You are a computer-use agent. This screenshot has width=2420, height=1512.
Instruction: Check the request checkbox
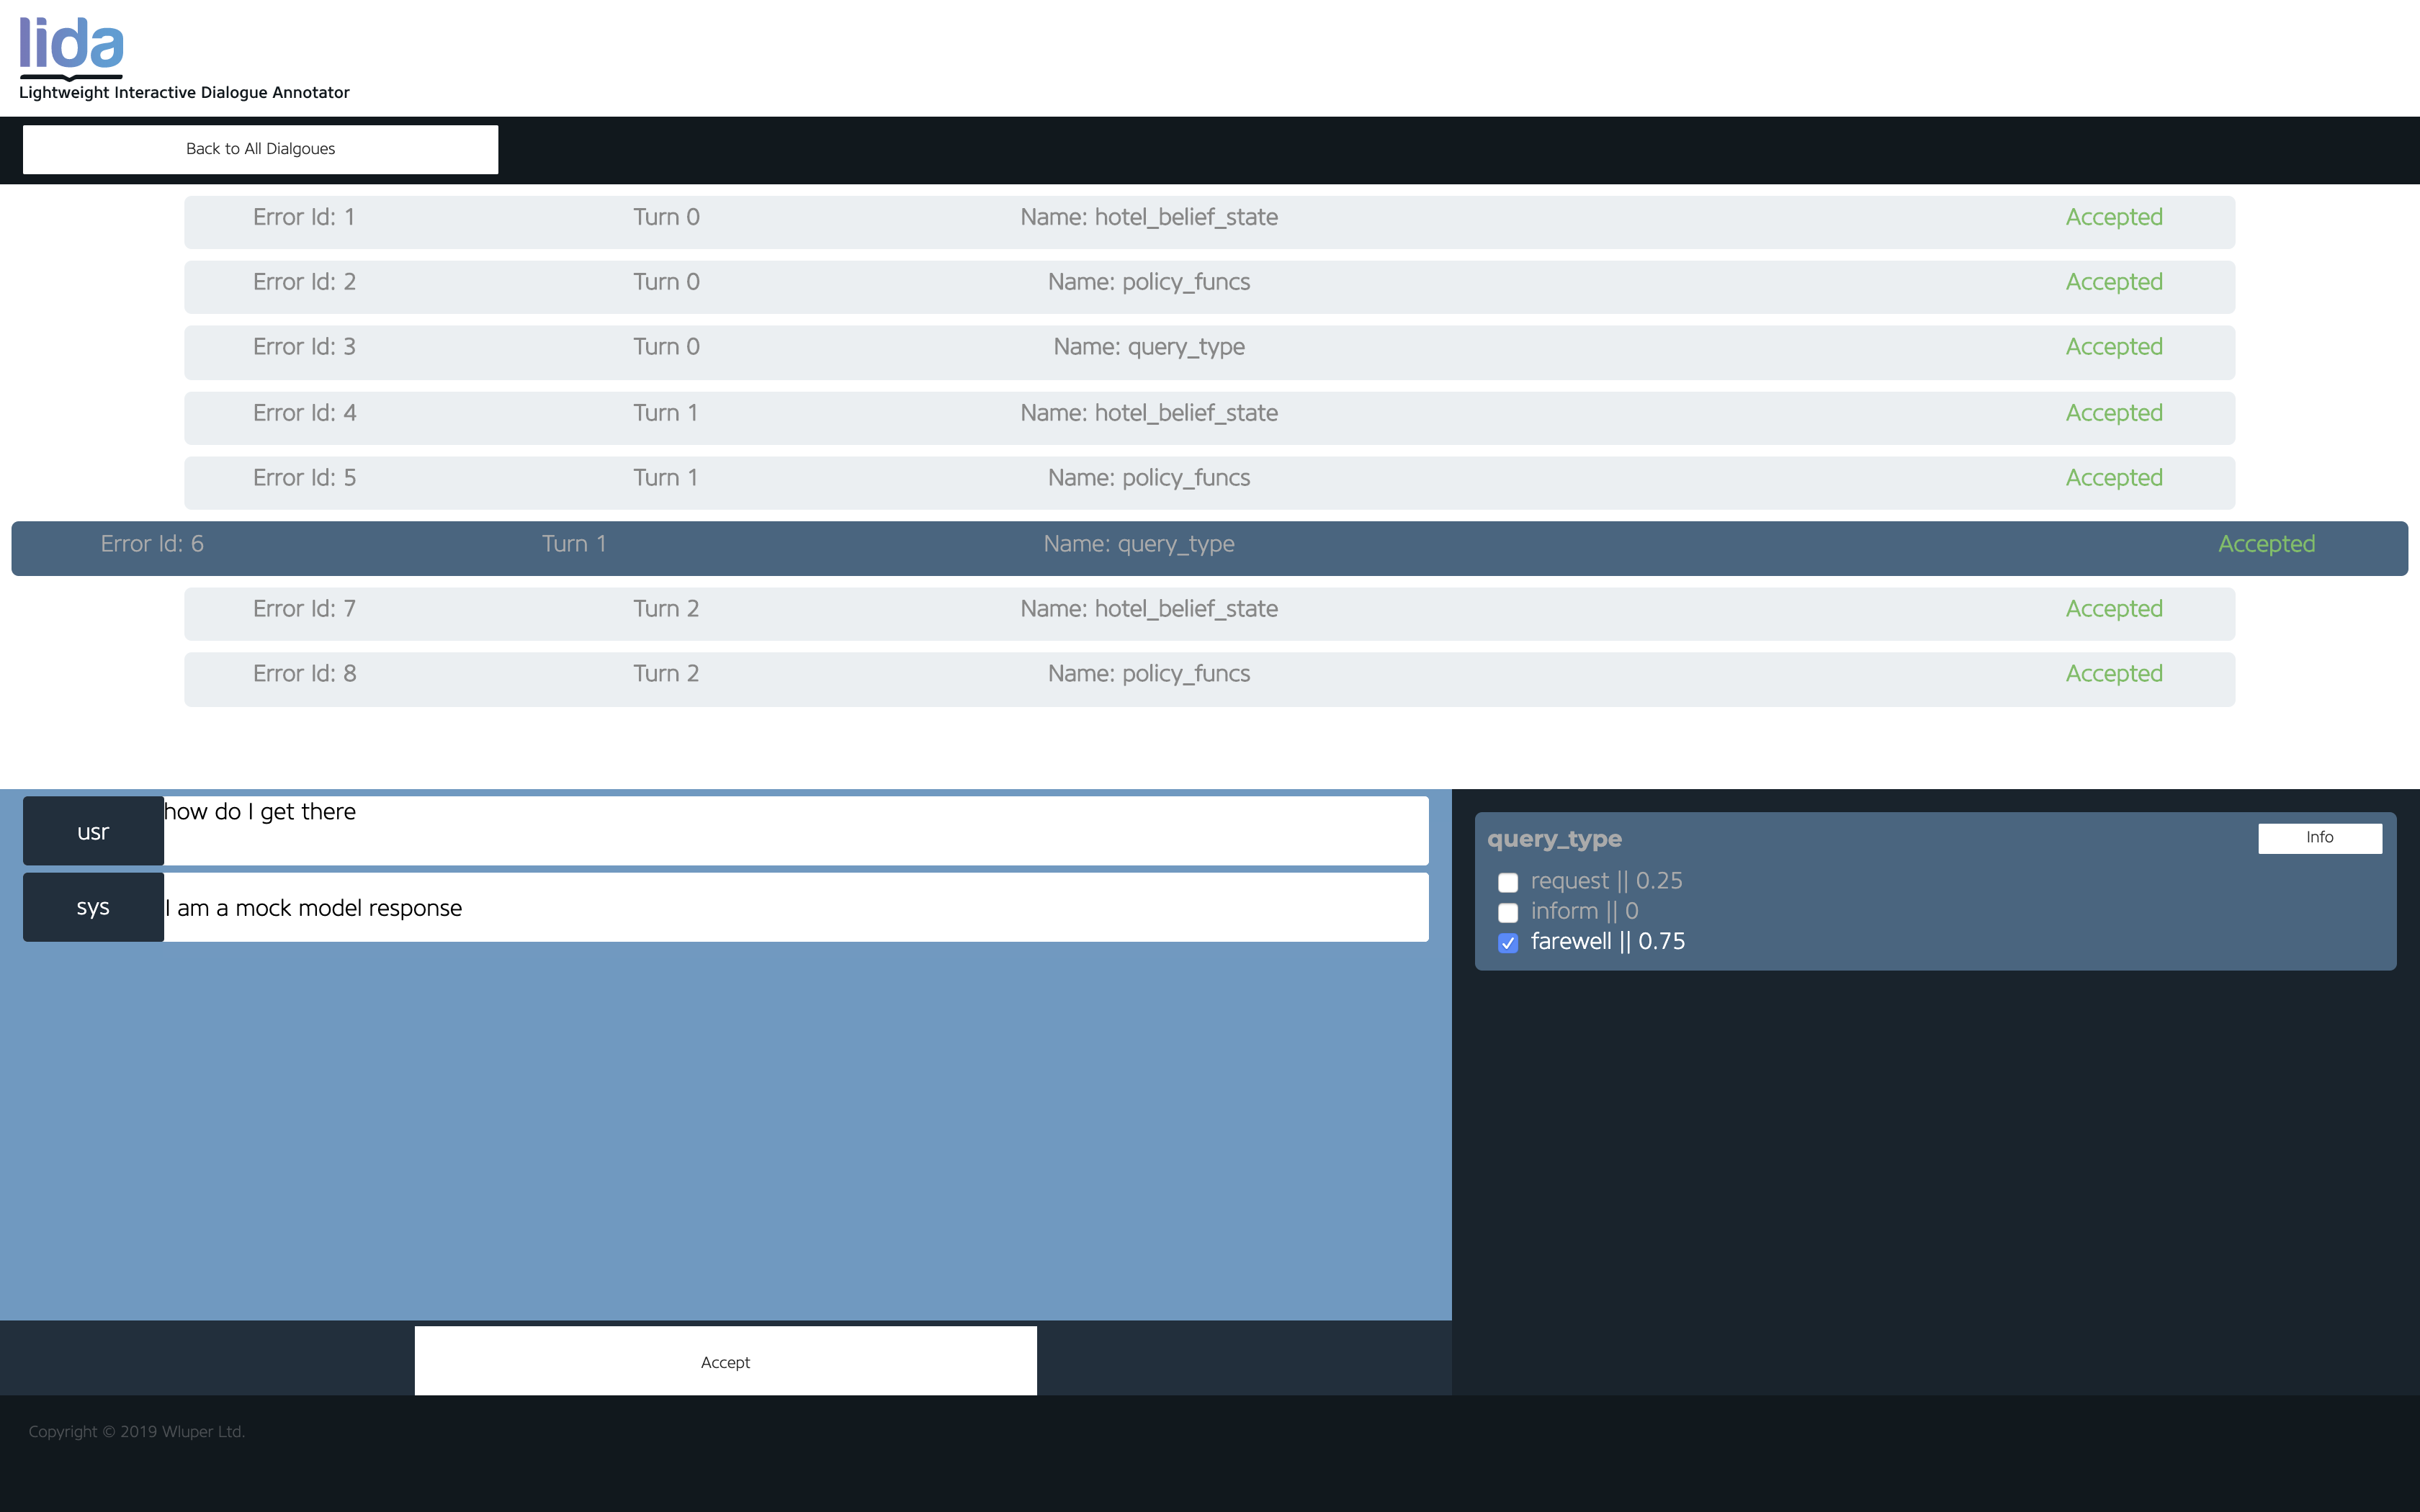1508,882
